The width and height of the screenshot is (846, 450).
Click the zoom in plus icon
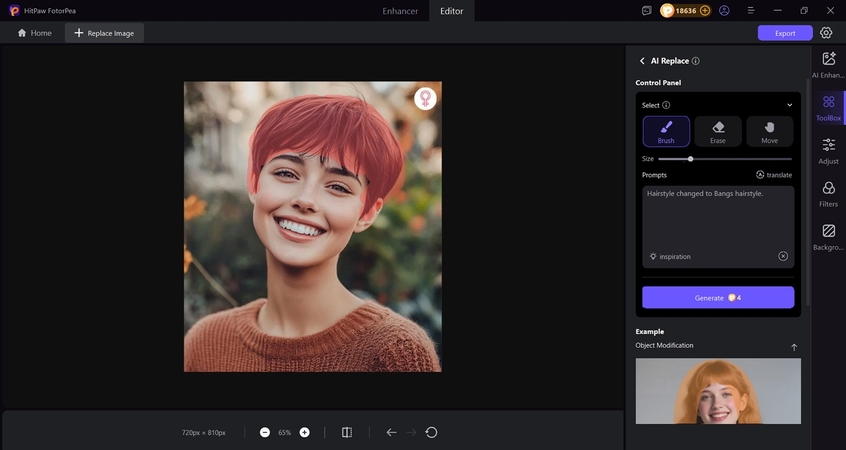305,432
